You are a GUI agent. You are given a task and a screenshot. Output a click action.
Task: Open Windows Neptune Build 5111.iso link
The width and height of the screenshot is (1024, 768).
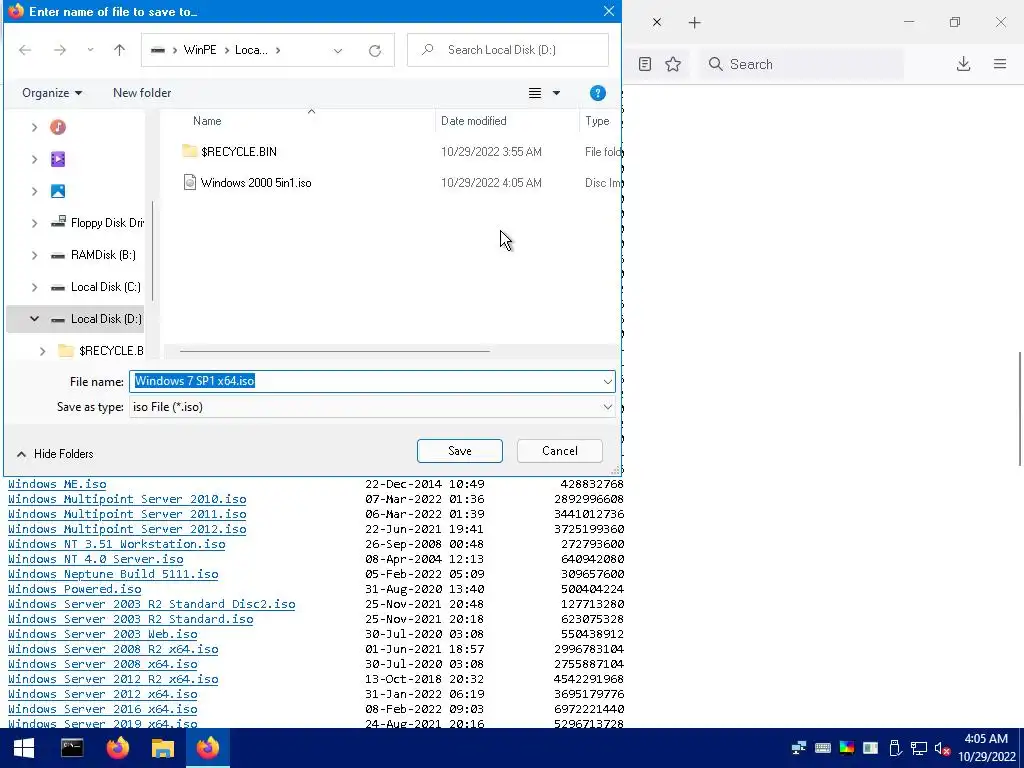[113, 574]
